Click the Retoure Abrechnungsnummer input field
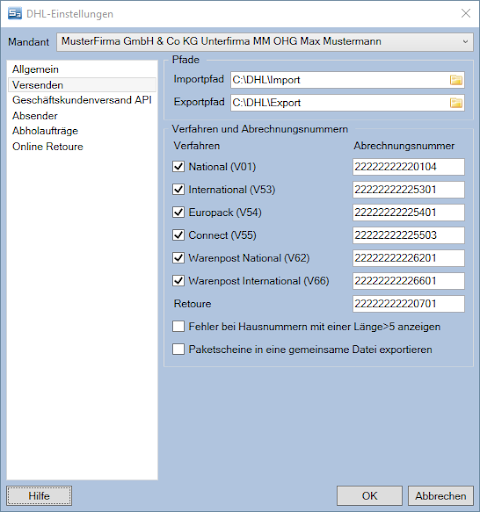Image resolution: width=480 pixels, height=512 pixels. point(408,304)
